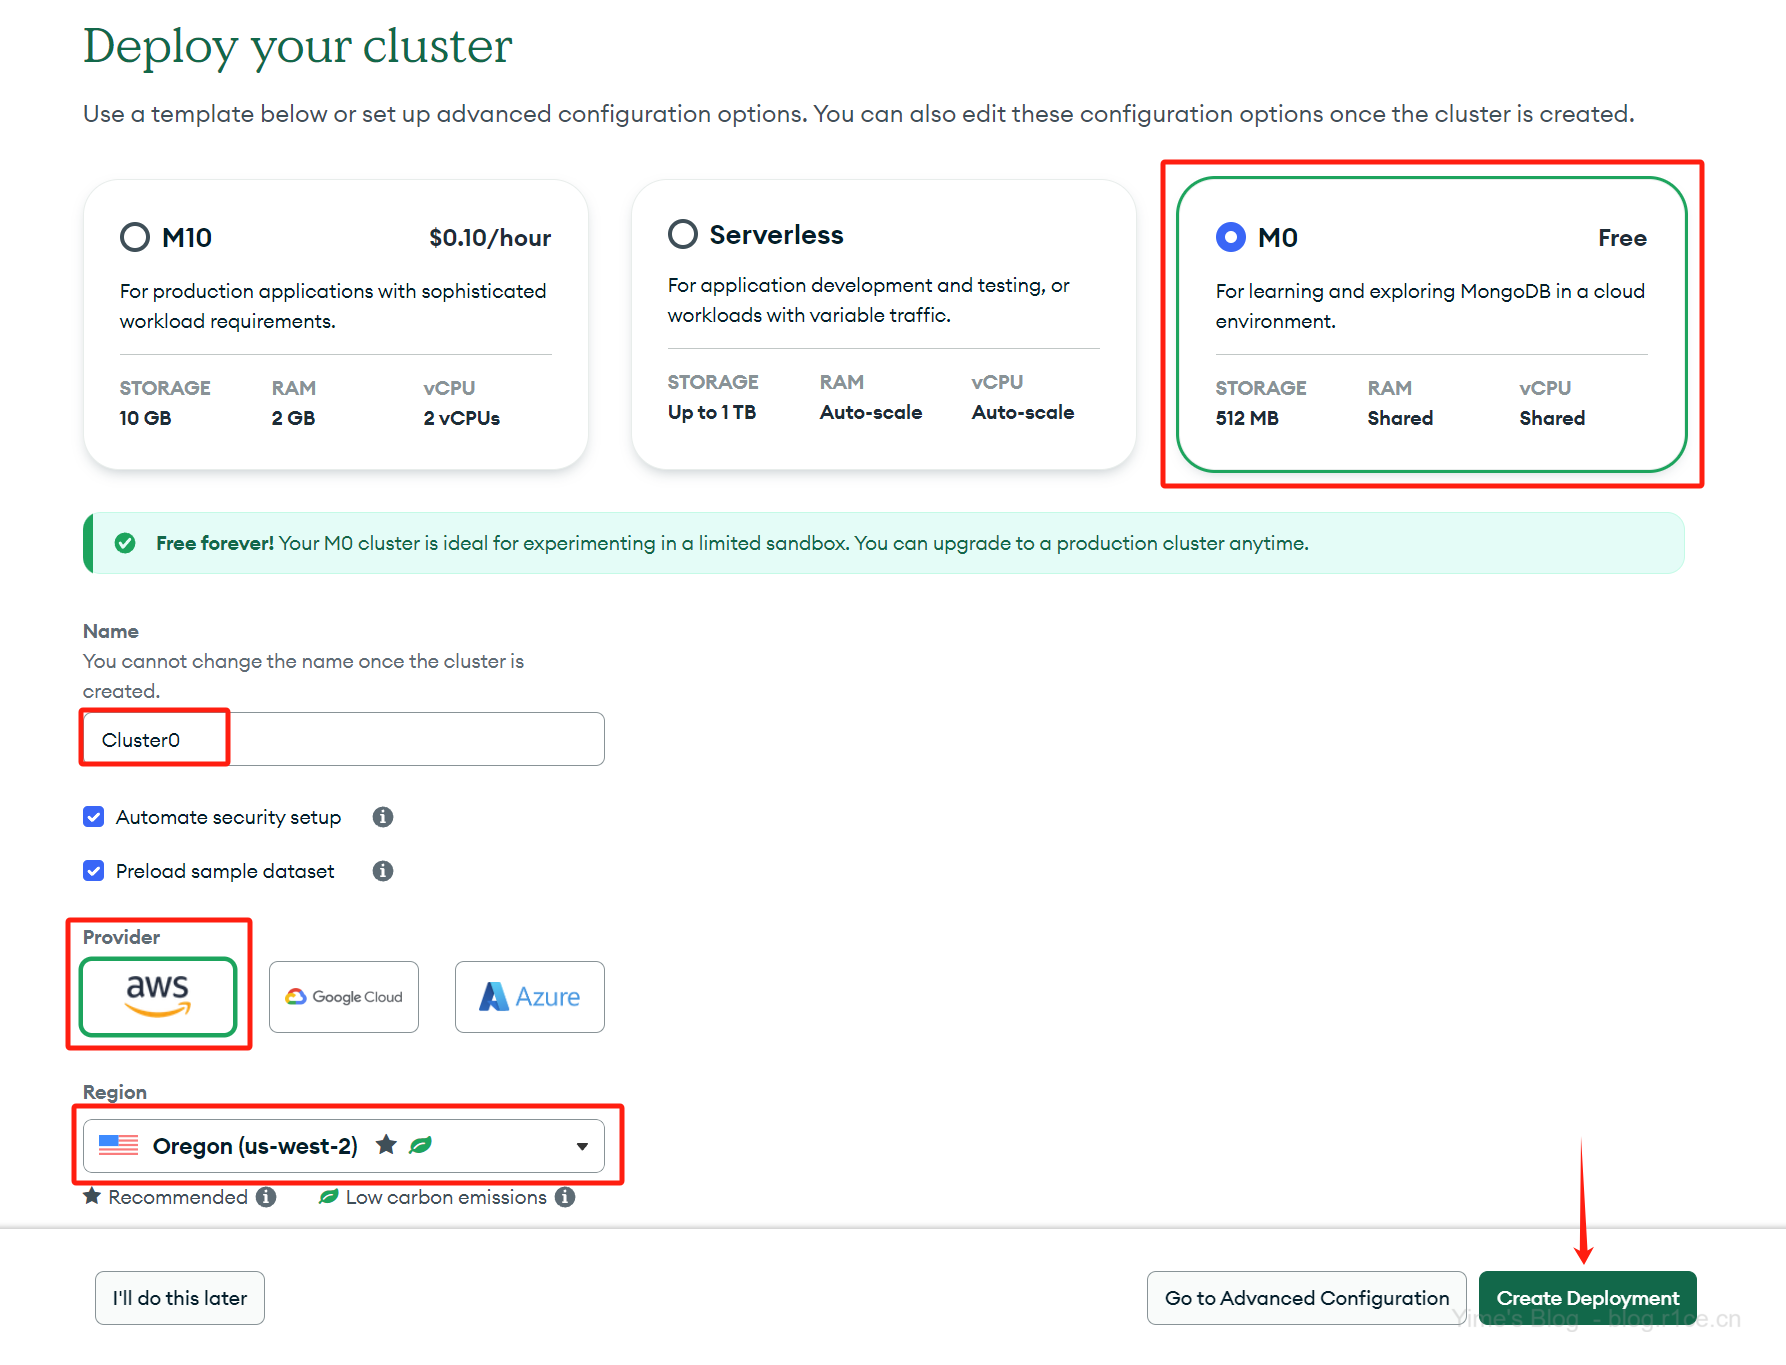Open the Region dropdown arrow
1786x1365 pixels.
[x=582, y=1146]
